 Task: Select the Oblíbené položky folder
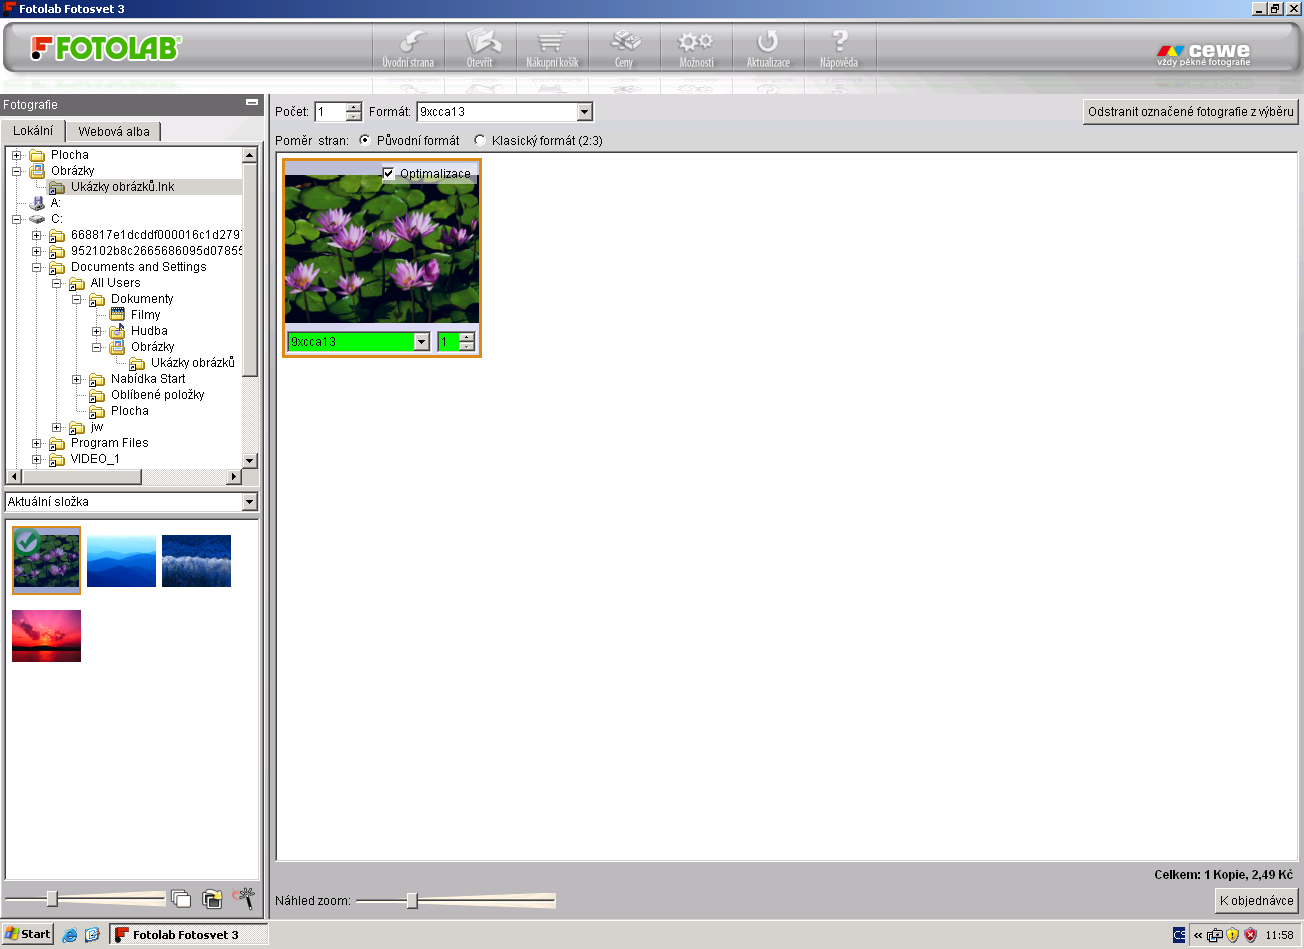[158, 395]
